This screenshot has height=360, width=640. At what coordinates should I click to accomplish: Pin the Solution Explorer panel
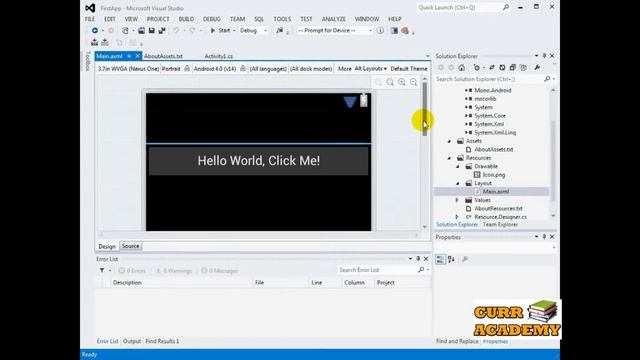point(544,56)
